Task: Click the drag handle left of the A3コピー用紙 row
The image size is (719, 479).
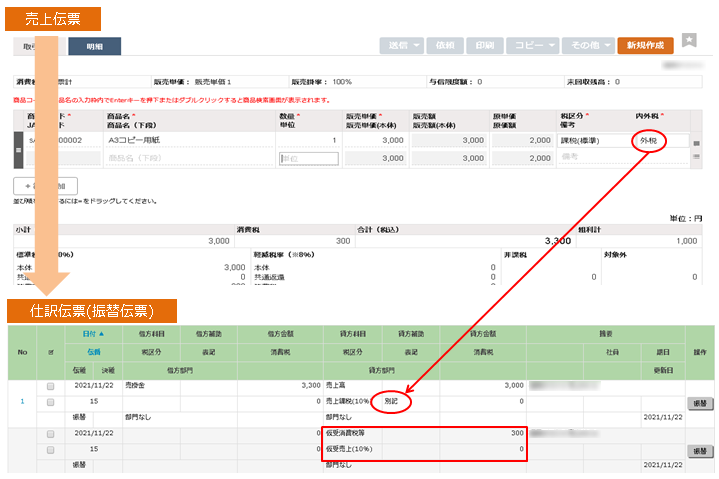Action: click(x=17, y=149)
